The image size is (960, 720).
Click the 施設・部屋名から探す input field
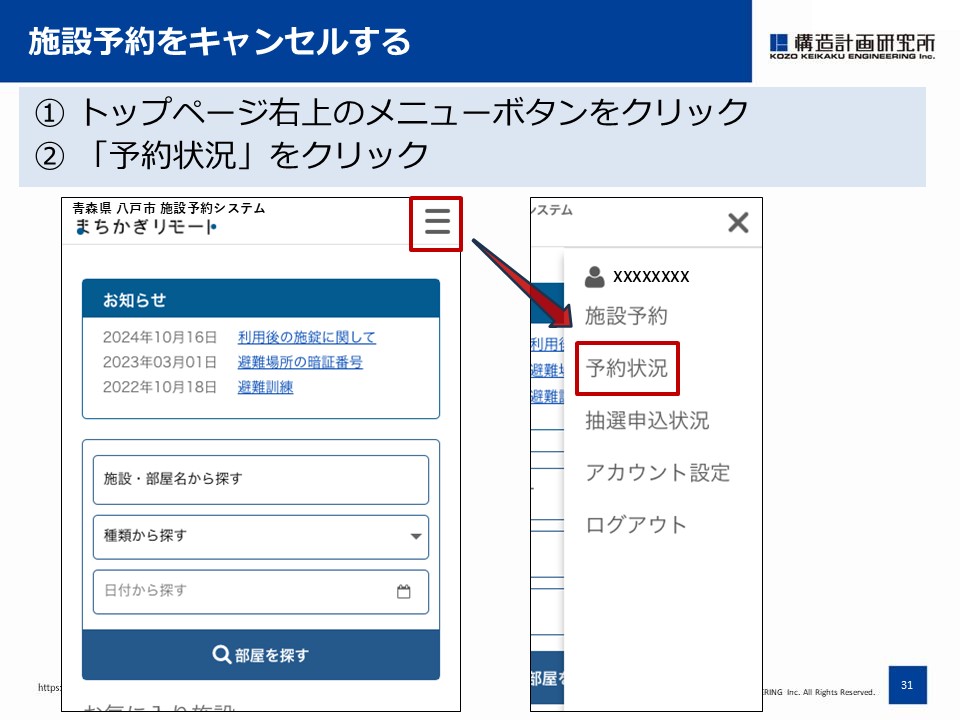click(x=260, y=480)
